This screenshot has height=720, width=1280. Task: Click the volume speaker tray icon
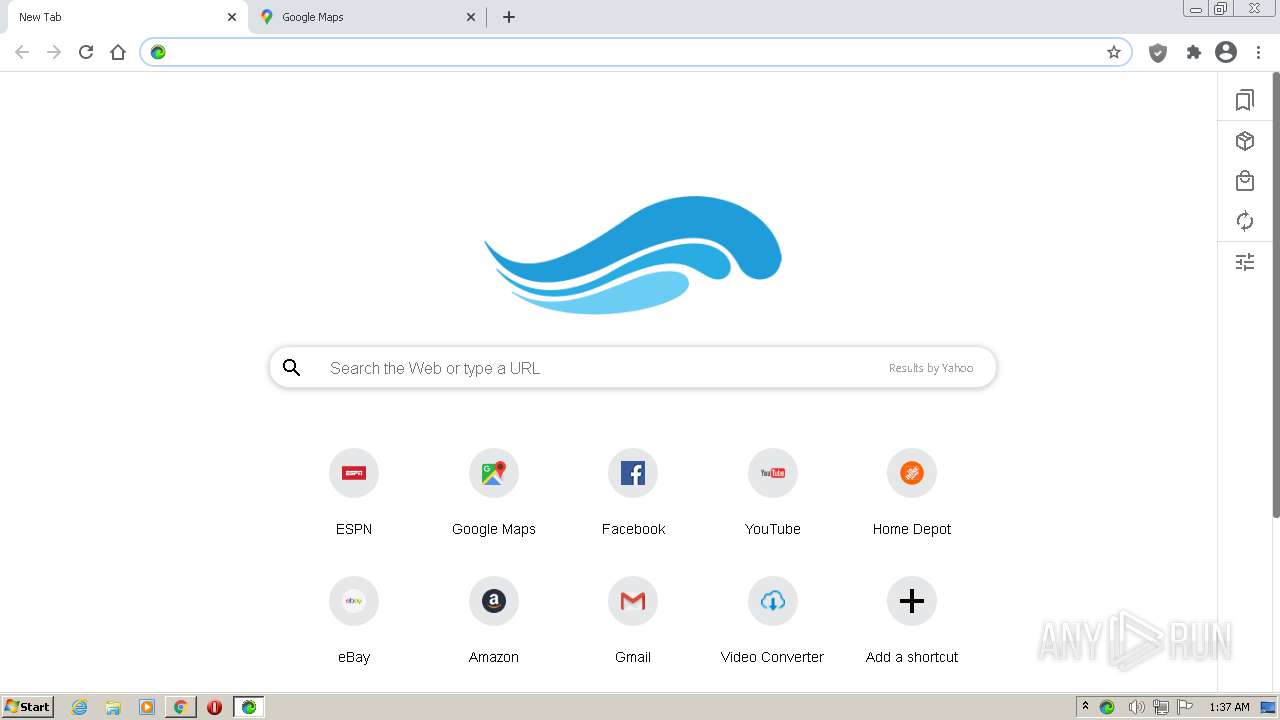[x=1136, y=707]
